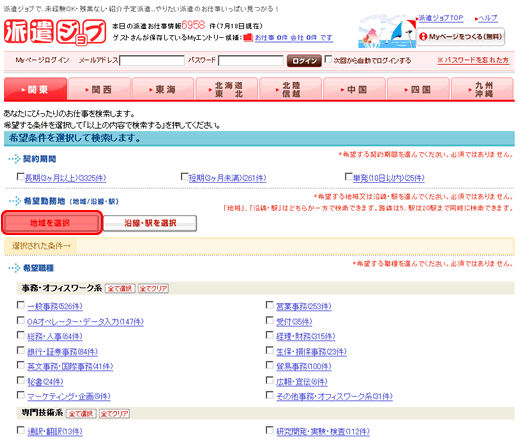Check the 貿易事務 checkbox
Viewport: 520px width, 439px height.
click(270, 365)
